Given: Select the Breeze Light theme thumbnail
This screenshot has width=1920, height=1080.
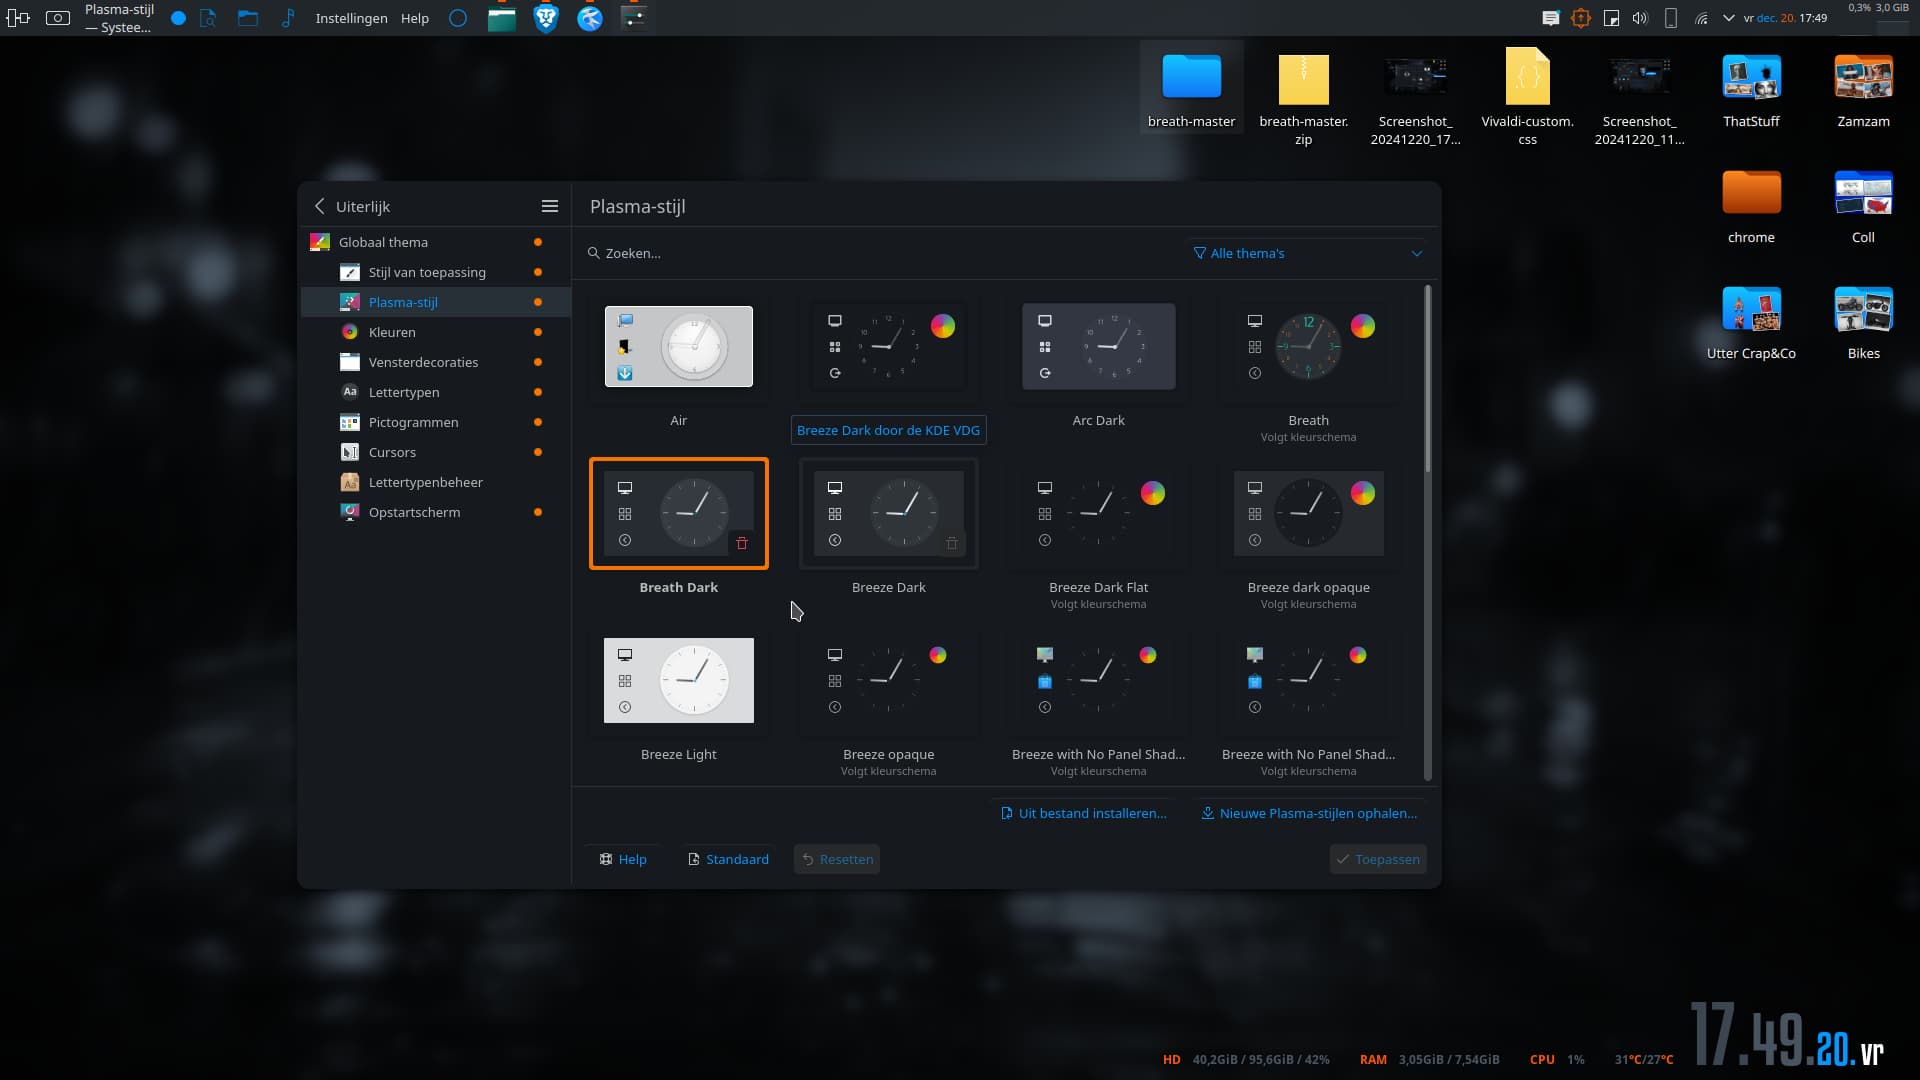Looking at the screenshot, I should point(679,680).
